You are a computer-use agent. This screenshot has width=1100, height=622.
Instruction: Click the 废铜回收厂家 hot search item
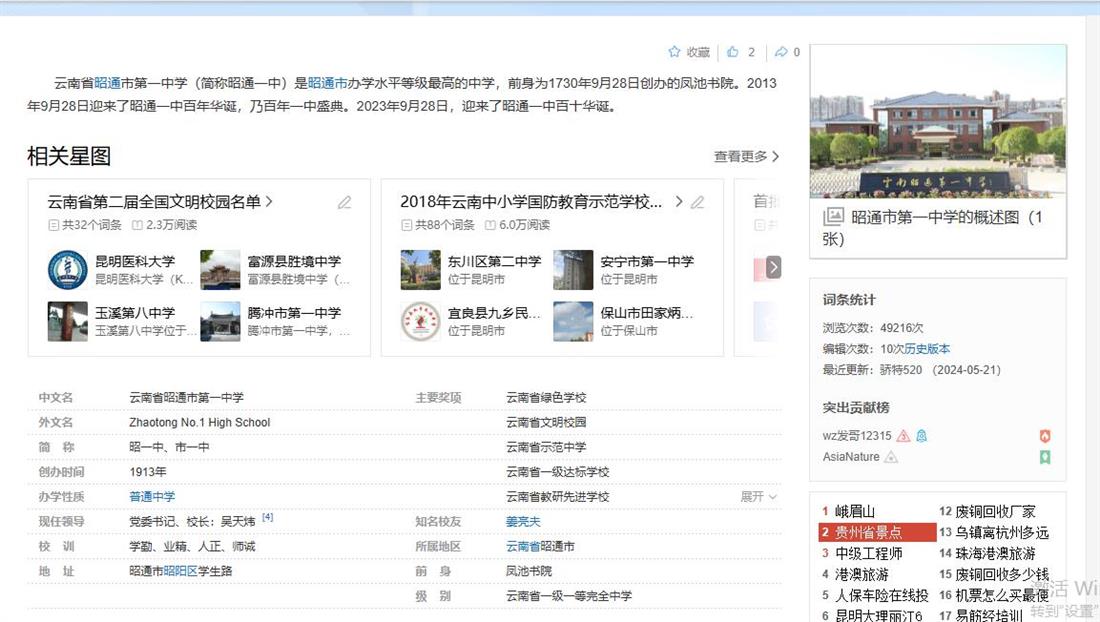(995, 512)
